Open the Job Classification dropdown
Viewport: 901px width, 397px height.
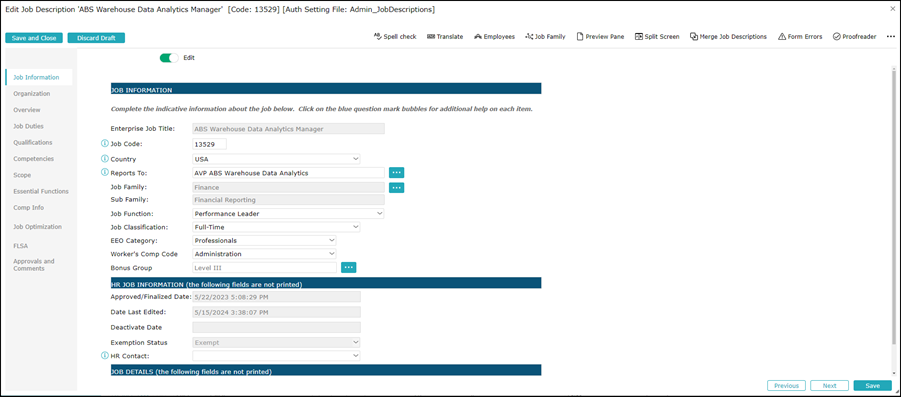276,227
